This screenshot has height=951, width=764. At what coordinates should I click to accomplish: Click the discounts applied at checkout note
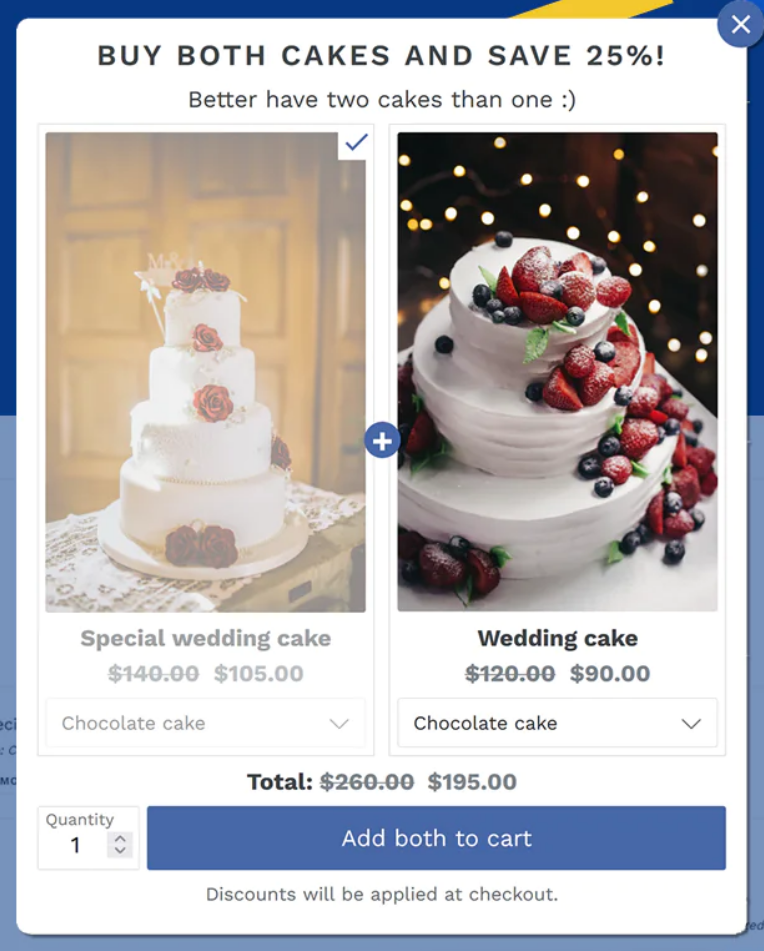click(381, 894)
